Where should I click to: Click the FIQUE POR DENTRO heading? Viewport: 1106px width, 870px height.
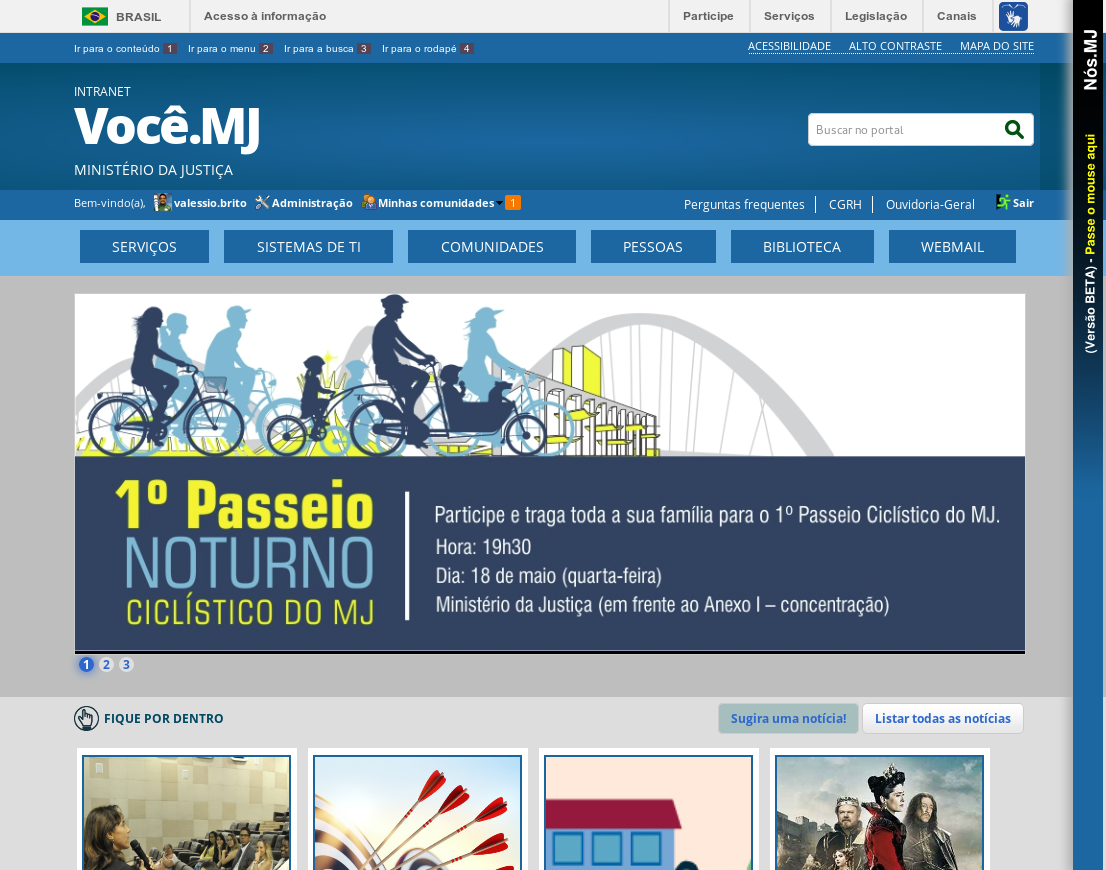point(164,718)
